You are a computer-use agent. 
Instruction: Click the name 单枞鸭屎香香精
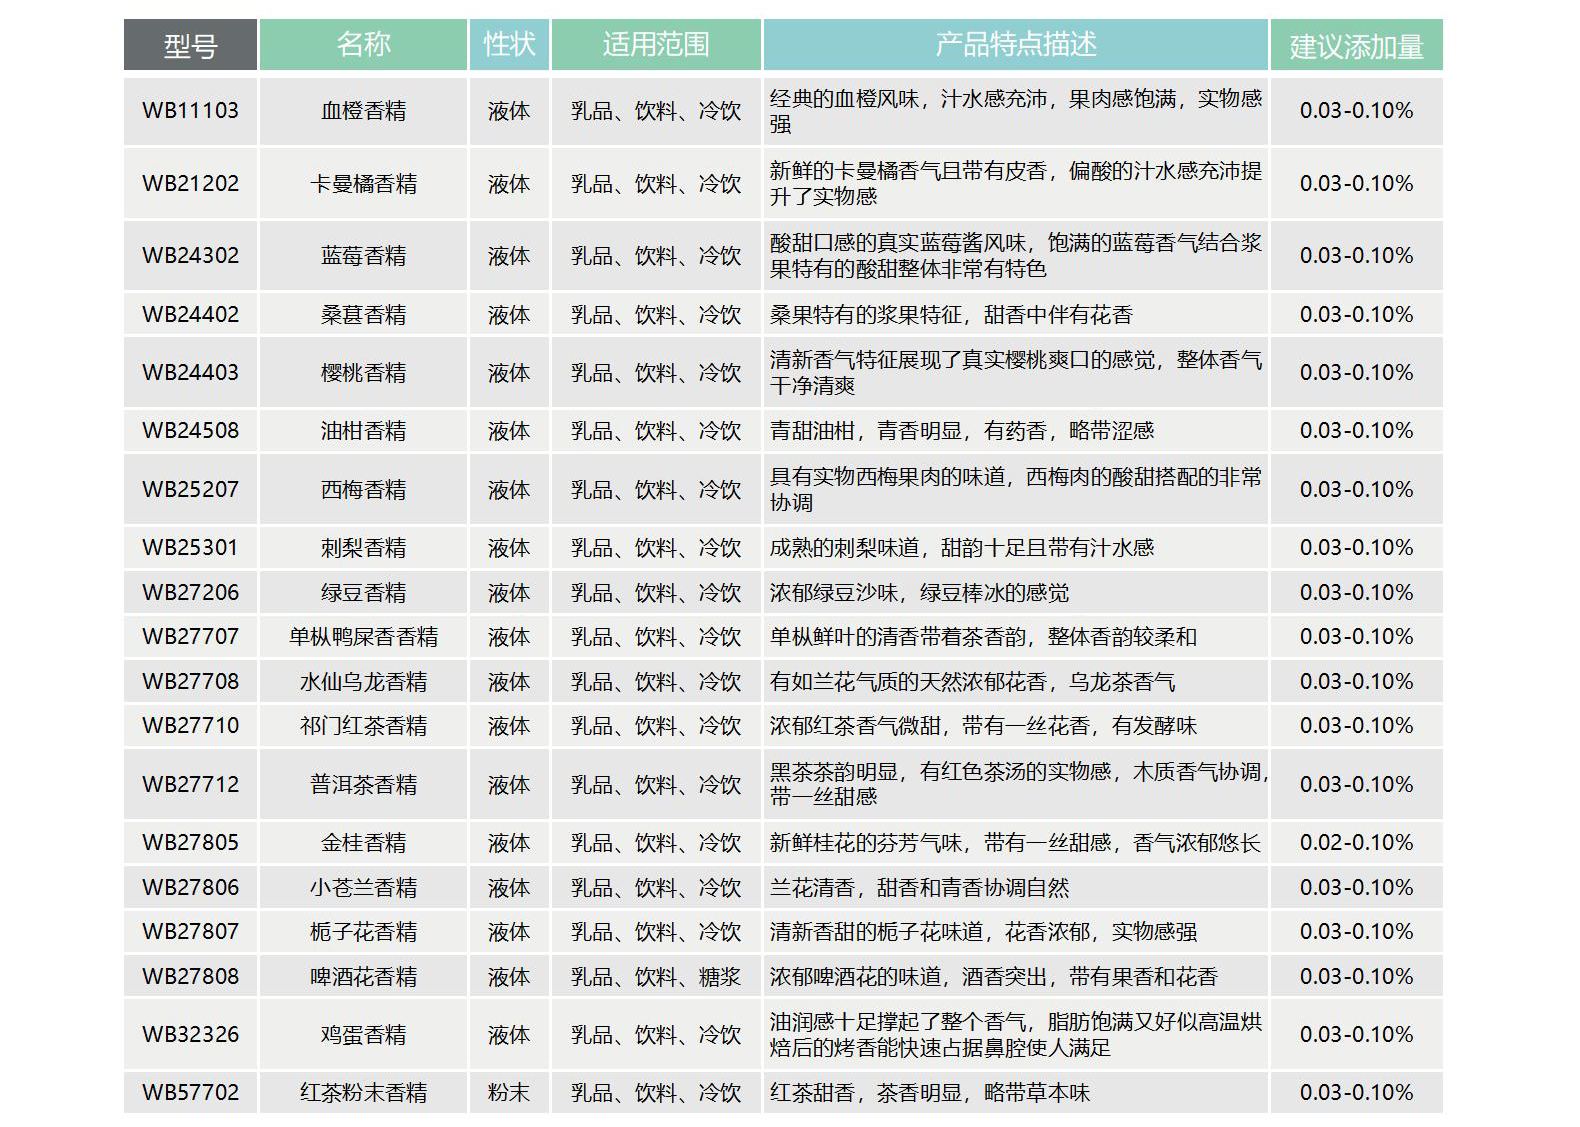(363, 637)
